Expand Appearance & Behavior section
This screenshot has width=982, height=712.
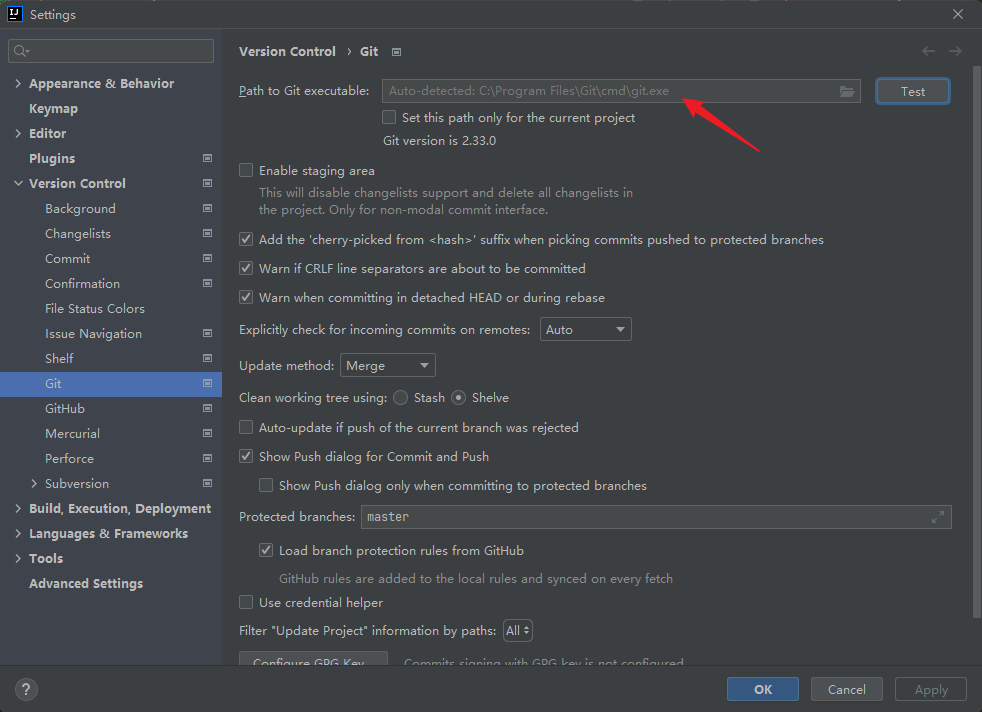(18, 83)
